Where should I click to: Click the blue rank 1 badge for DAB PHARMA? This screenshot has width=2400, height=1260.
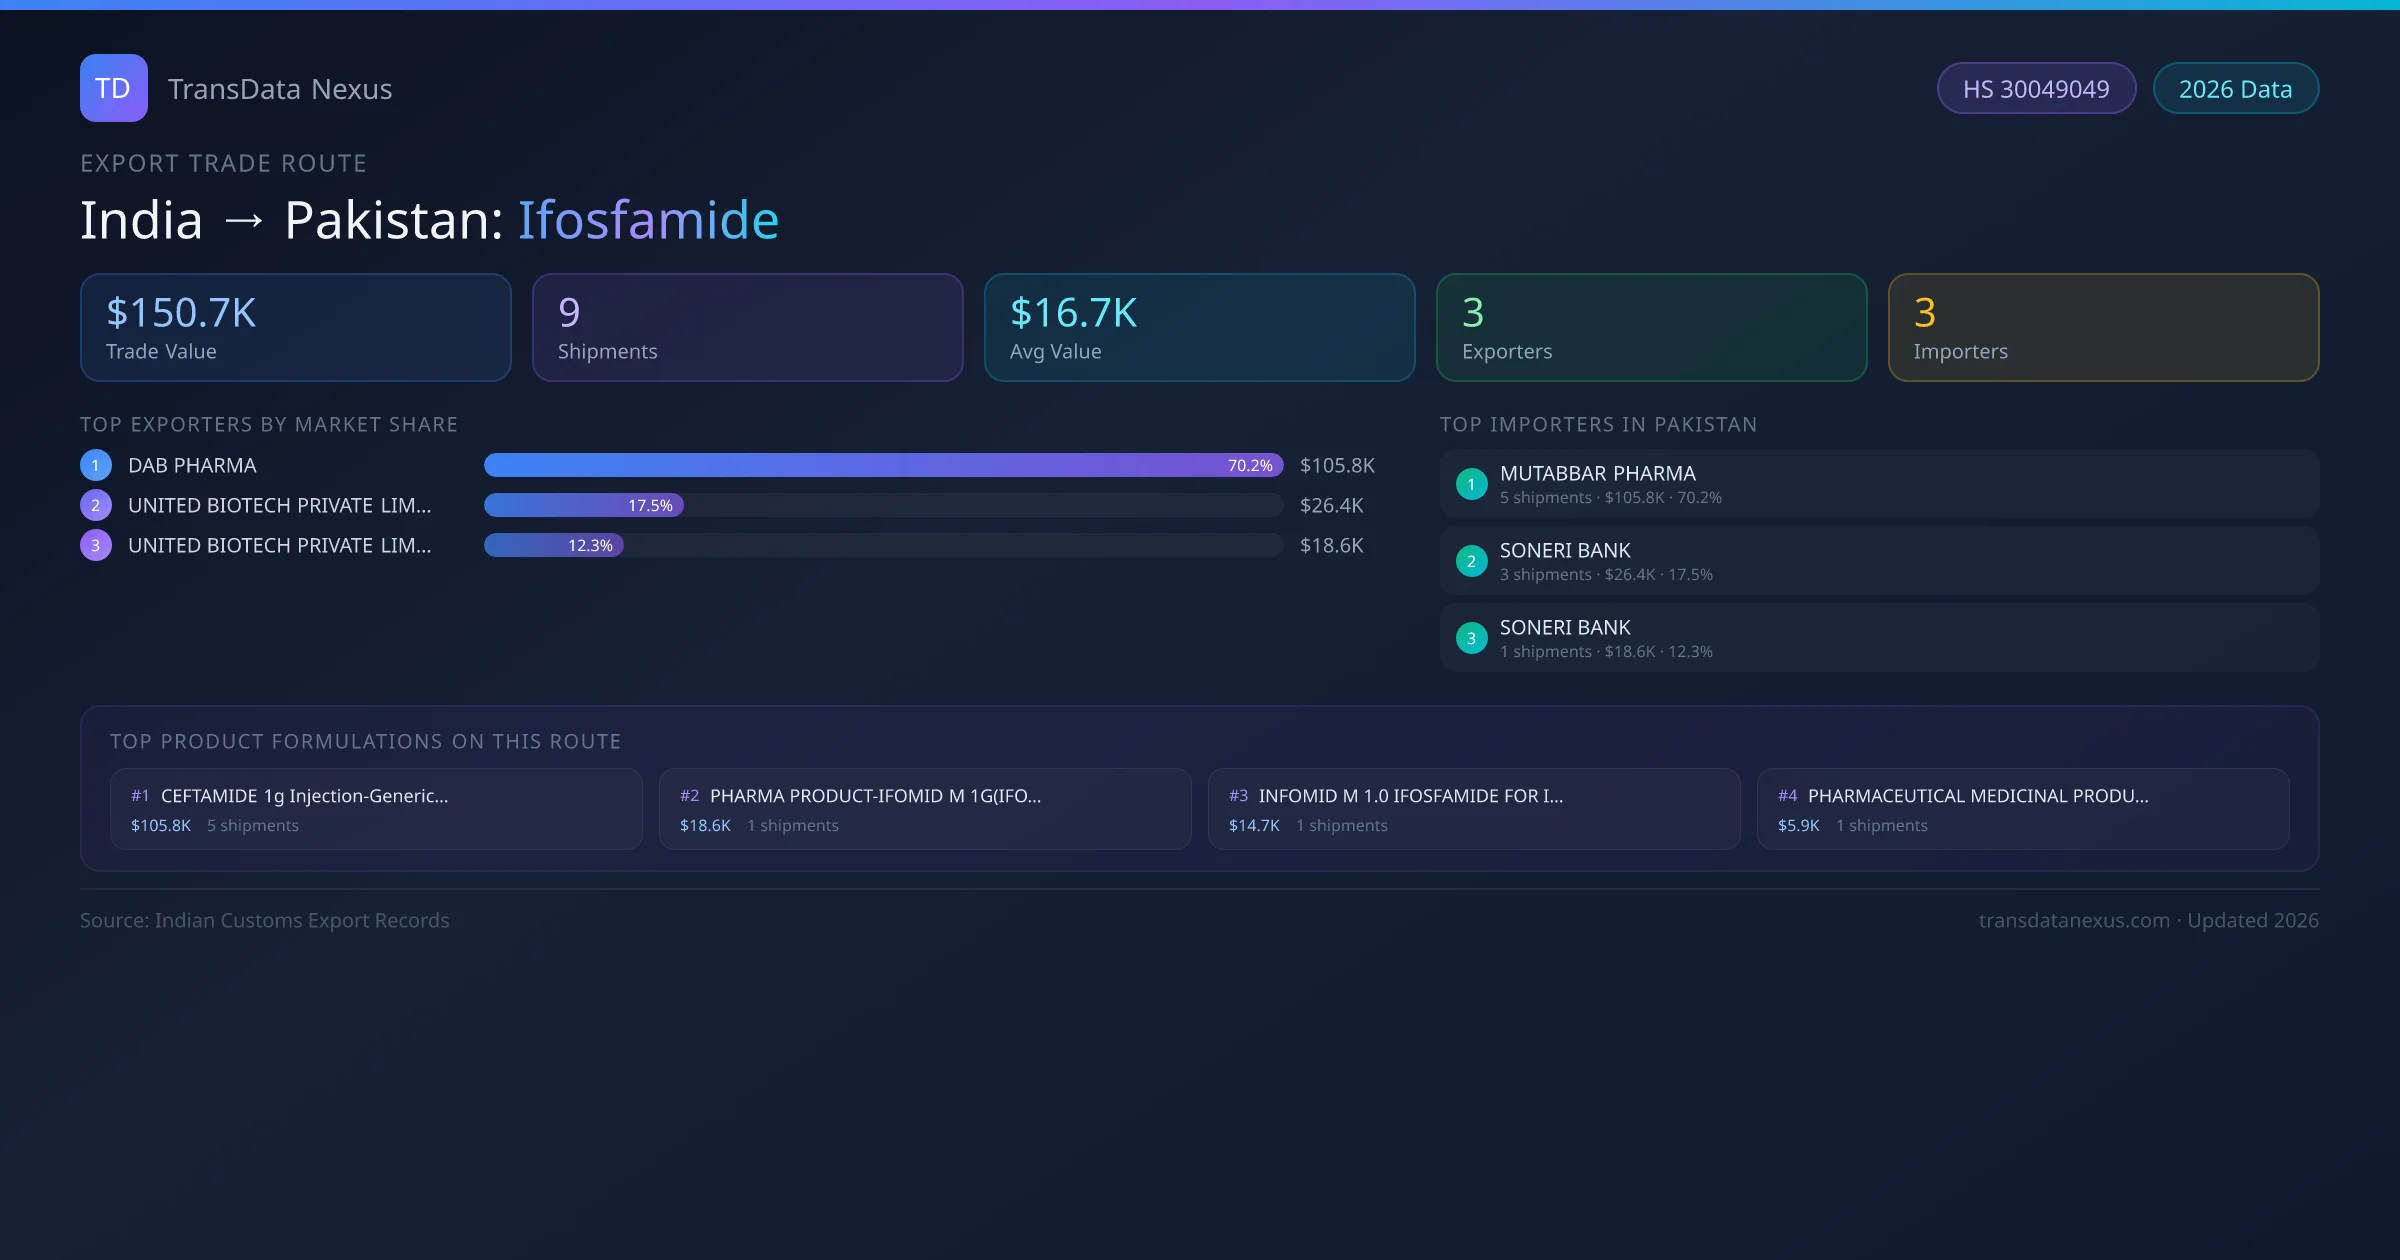pos(96,465)
